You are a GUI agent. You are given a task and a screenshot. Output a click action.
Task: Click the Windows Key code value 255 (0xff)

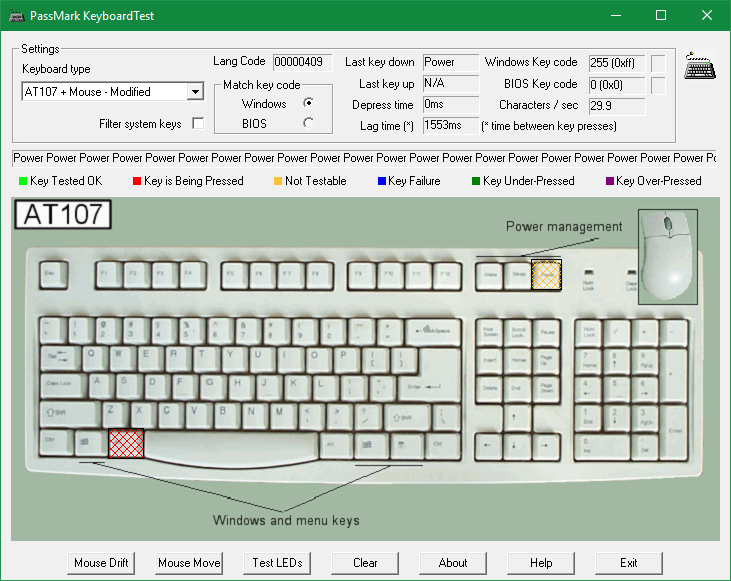pos(617,63)
